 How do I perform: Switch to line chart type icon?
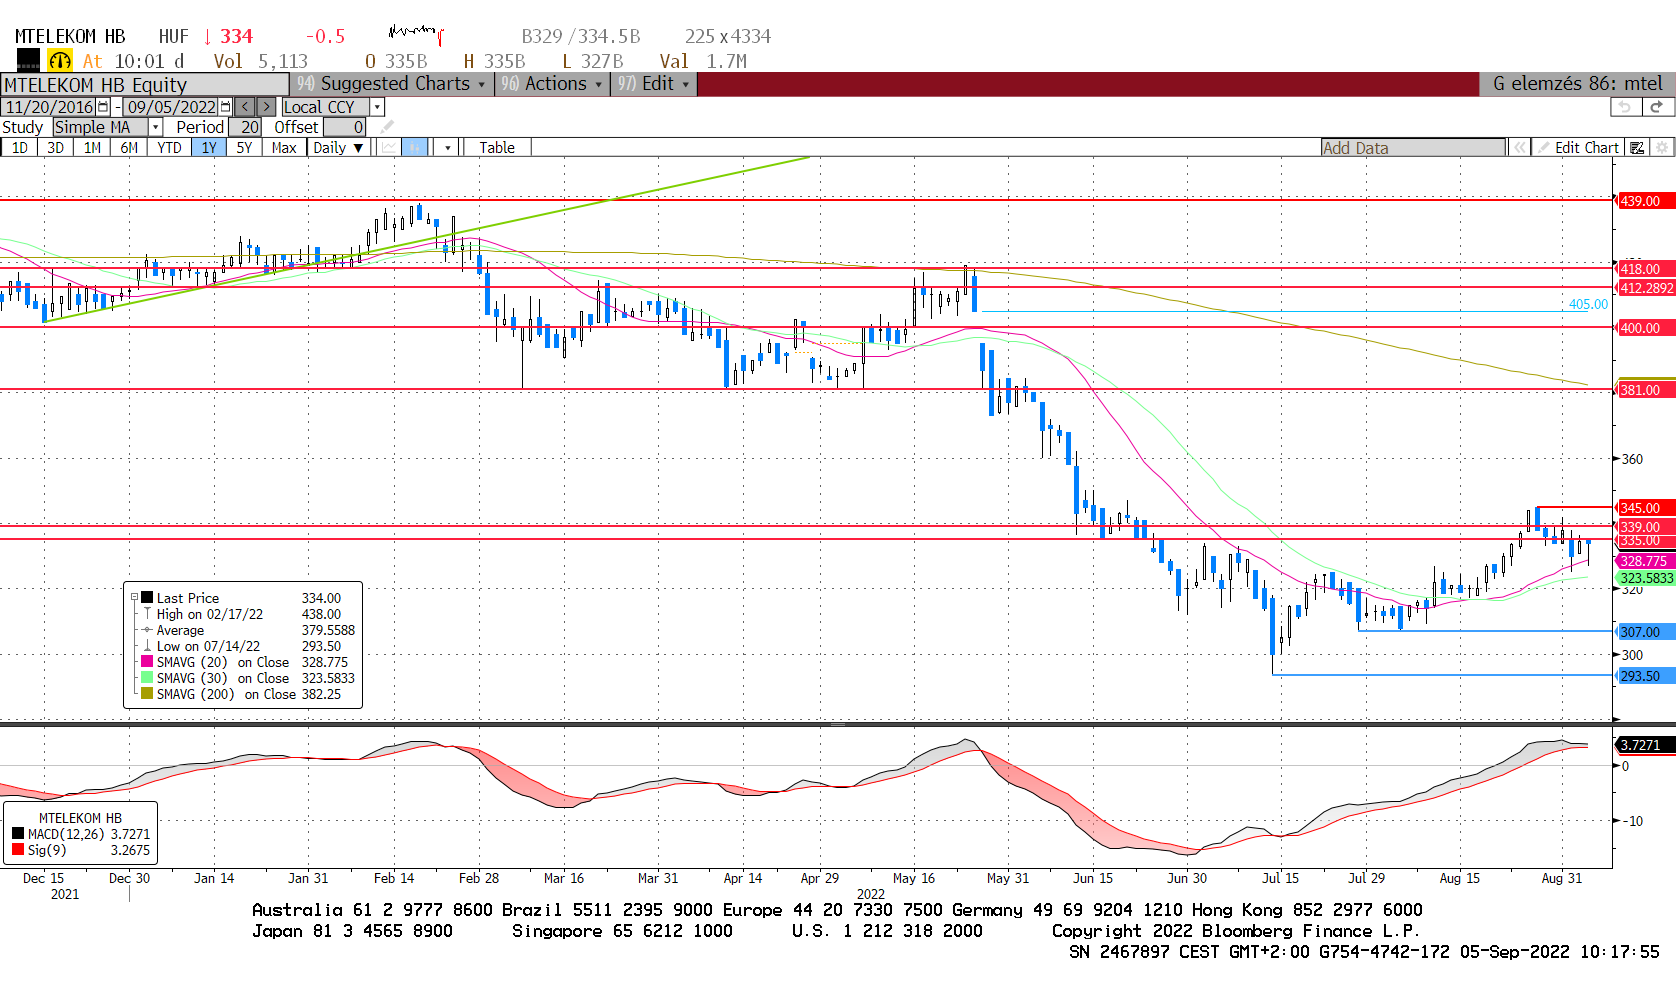coord(389,148)
